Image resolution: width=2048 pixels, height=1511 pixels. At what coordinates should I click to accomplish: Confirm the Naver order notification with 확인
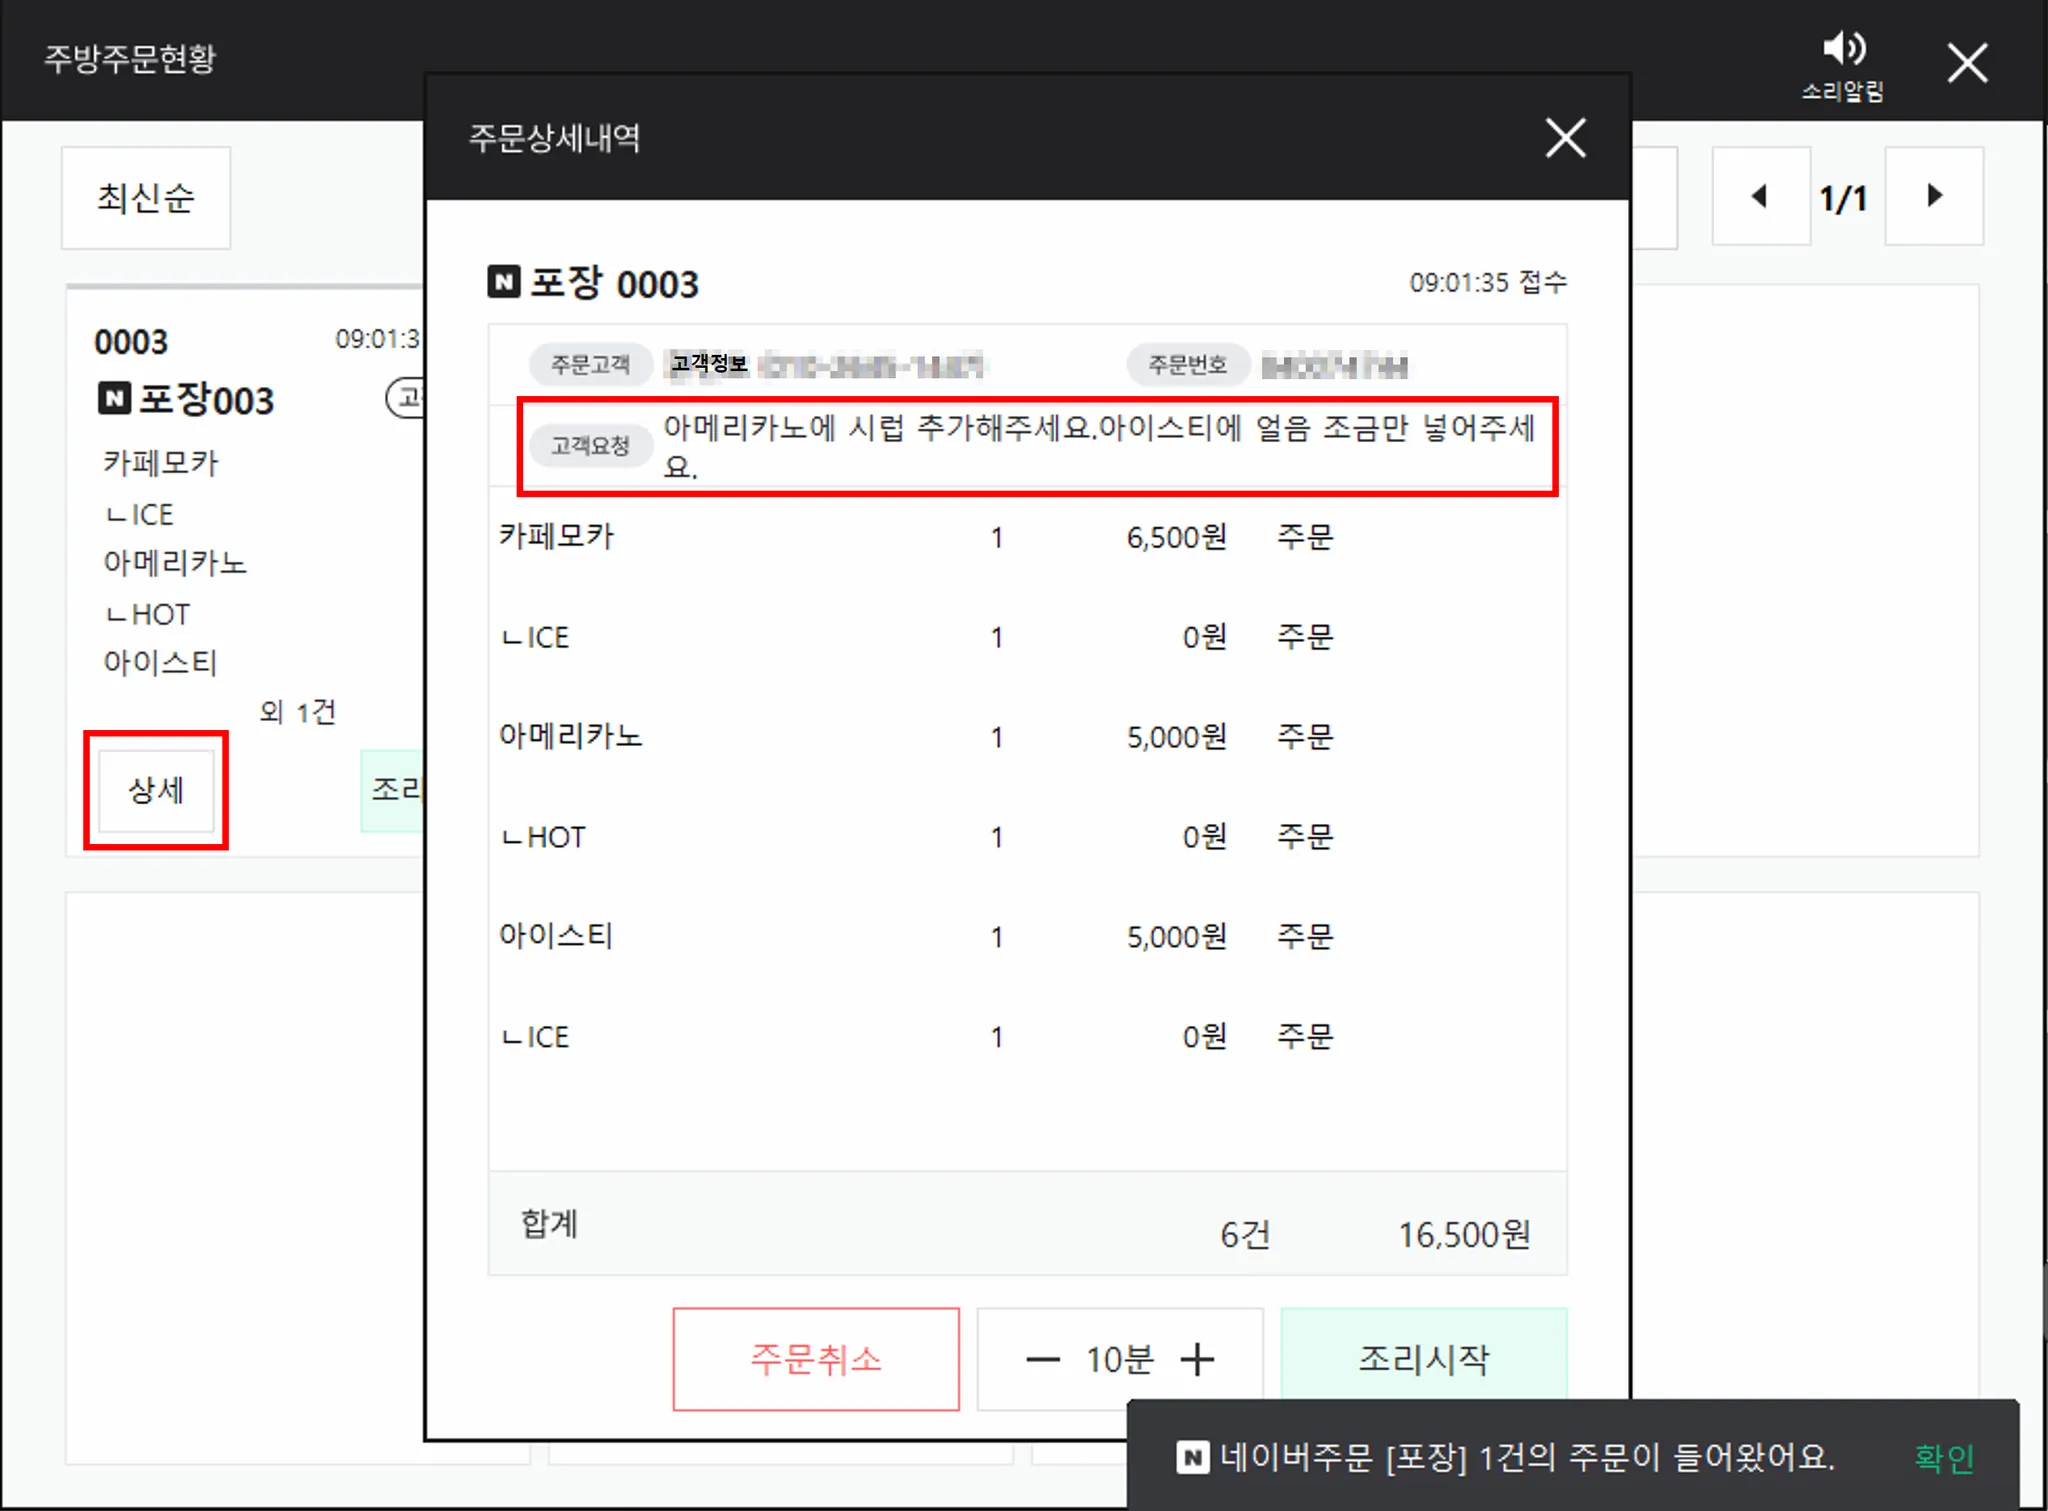(1943, 1458)
